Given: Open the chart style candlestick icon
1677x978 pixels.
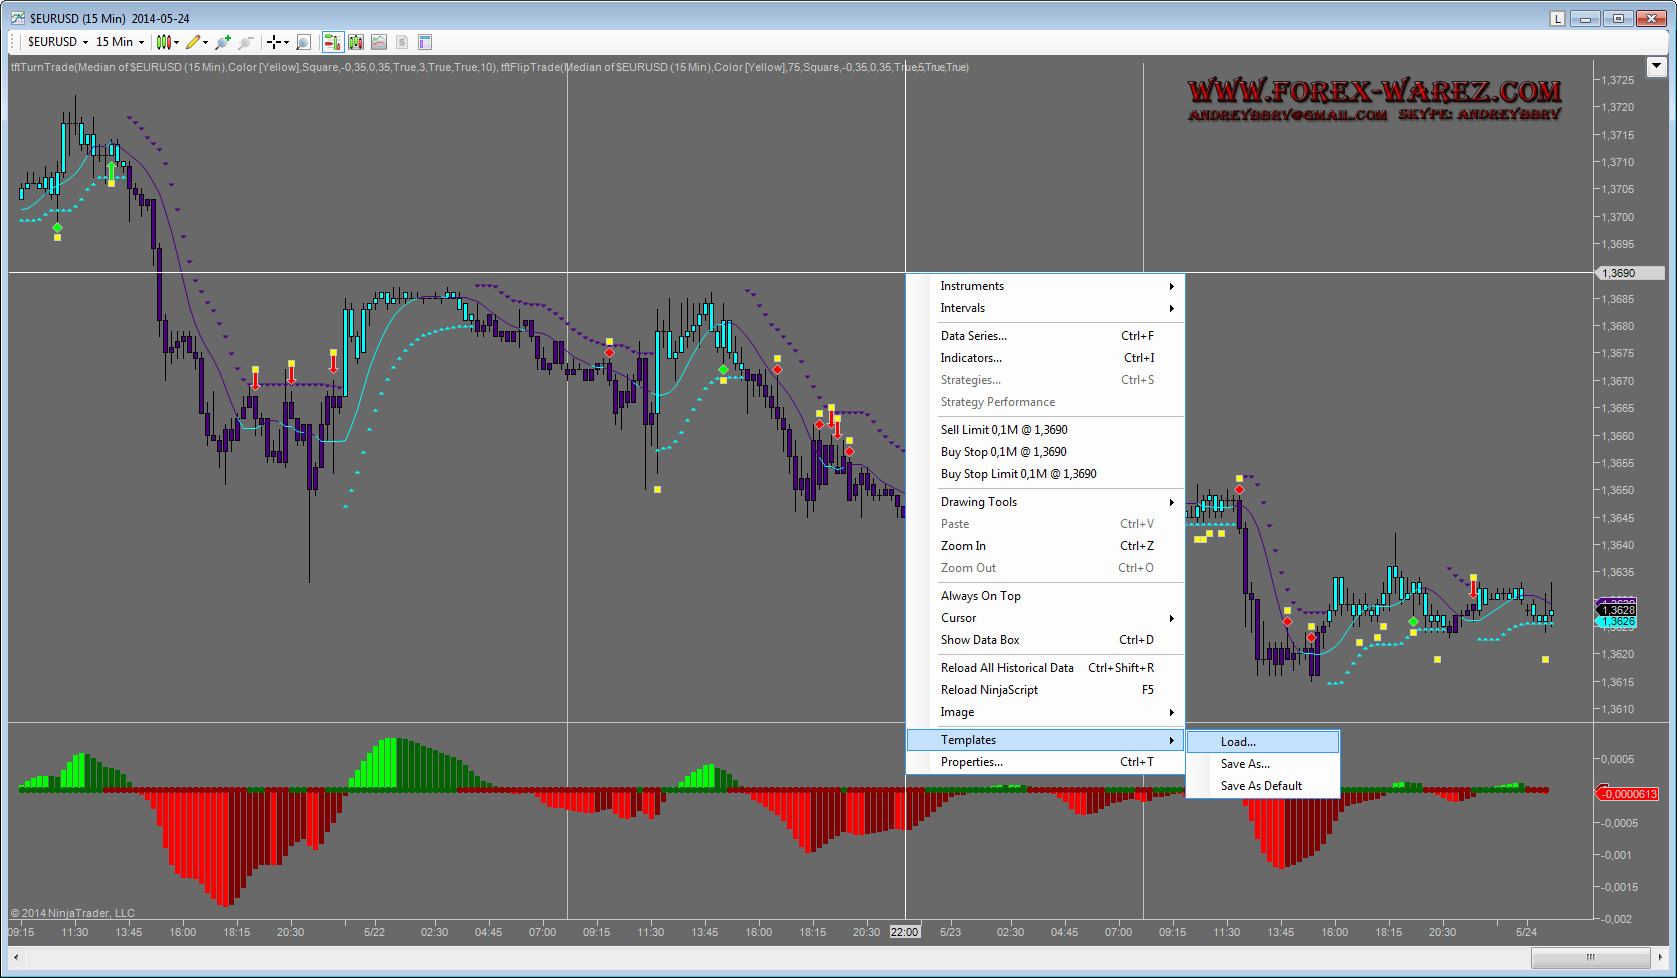Looking at the screenshot, I should click(164, 42).
